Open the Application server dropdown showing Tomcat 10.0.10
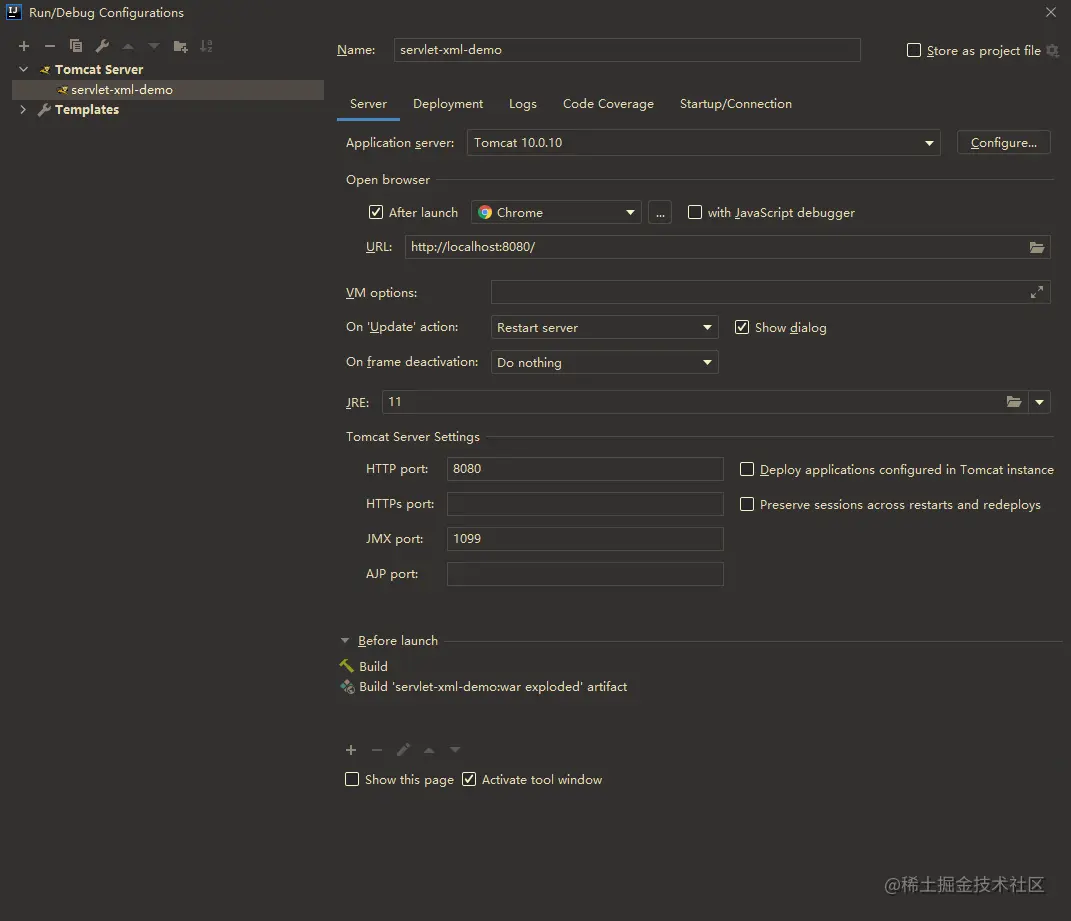This screenshot has width=1071, height=921. 704,143
